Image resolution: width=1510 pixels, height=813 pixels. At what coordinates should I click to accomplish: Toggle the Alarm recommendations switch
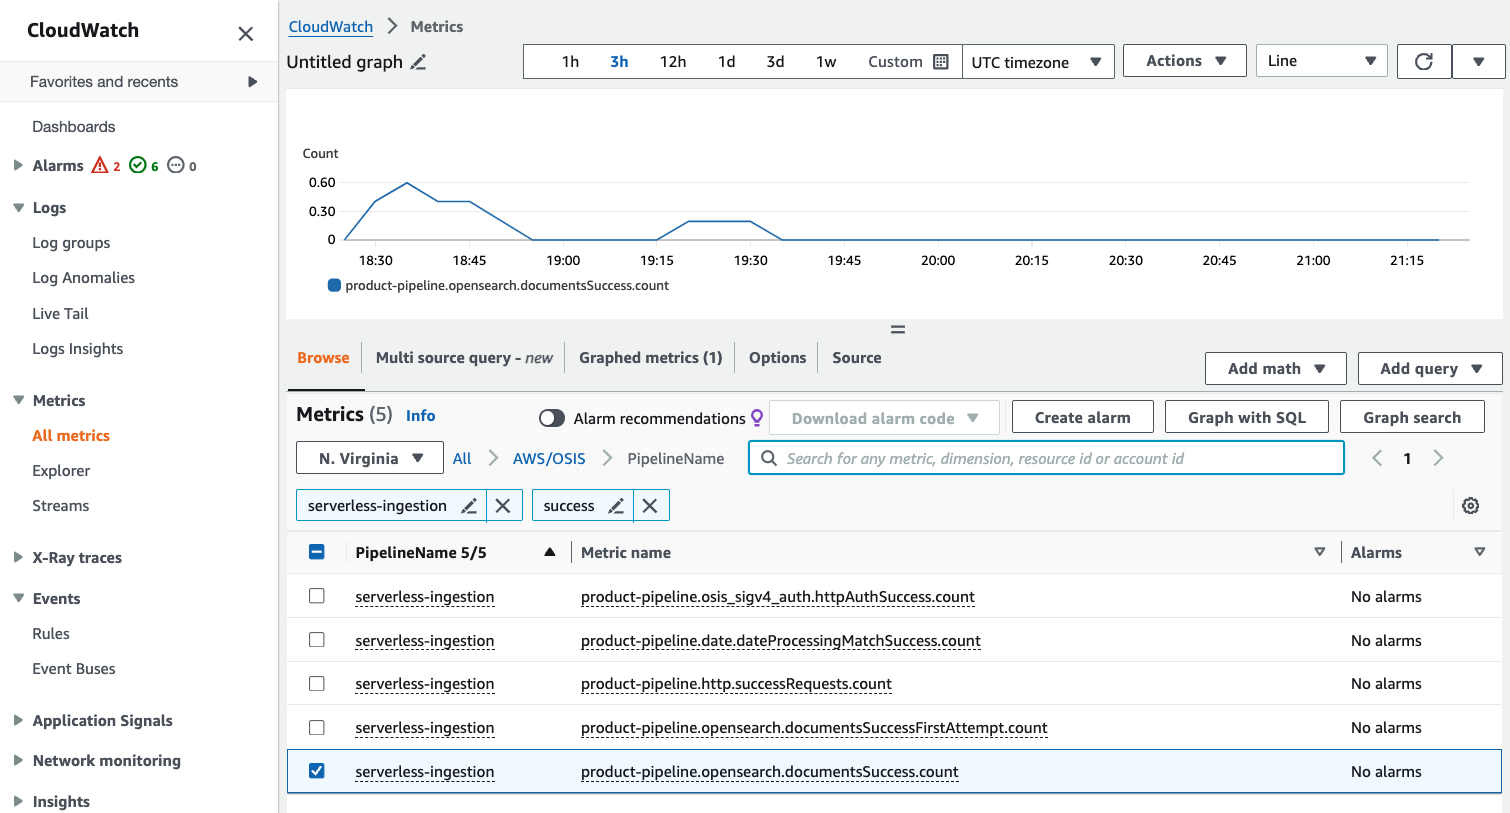(x=552, y=418)
